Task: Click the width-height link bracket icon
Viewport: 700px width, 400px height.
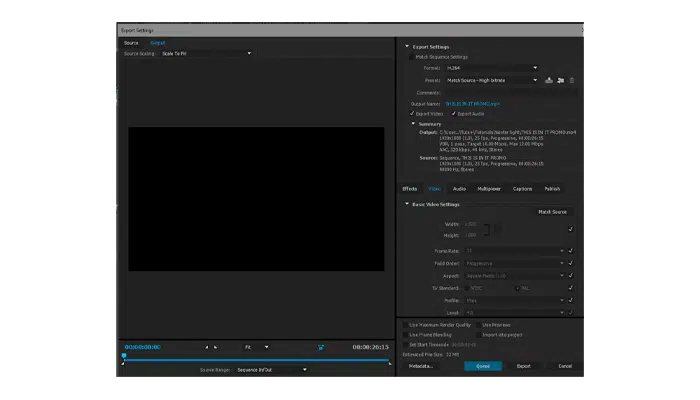Action: (487, 229)
